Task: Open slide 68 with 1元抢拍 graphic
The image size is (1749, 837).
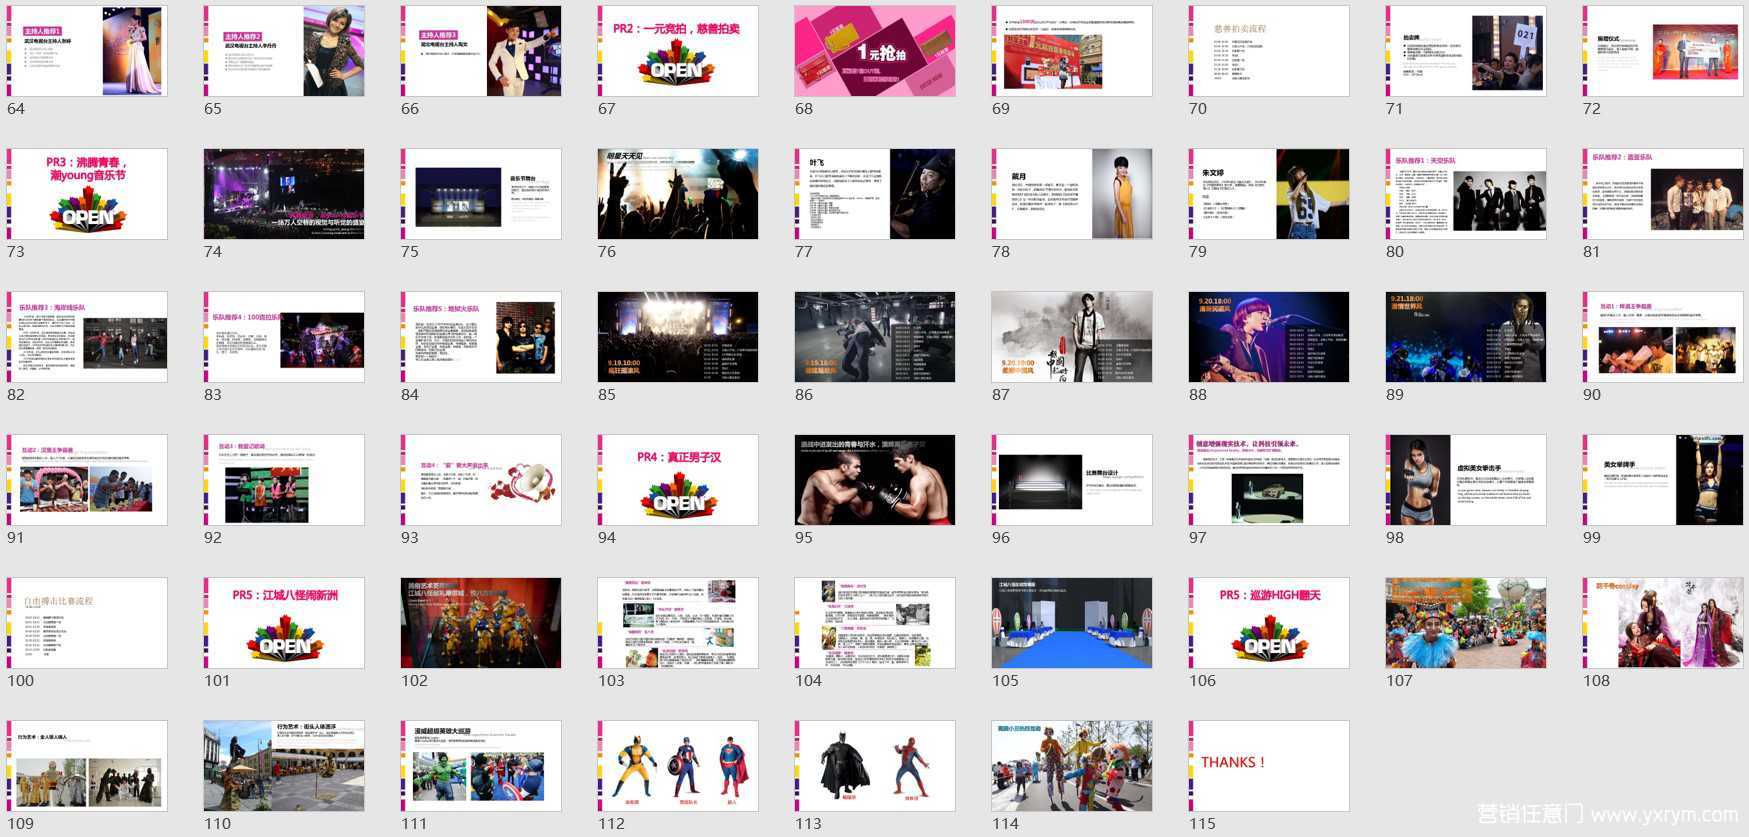Action: 875,51
